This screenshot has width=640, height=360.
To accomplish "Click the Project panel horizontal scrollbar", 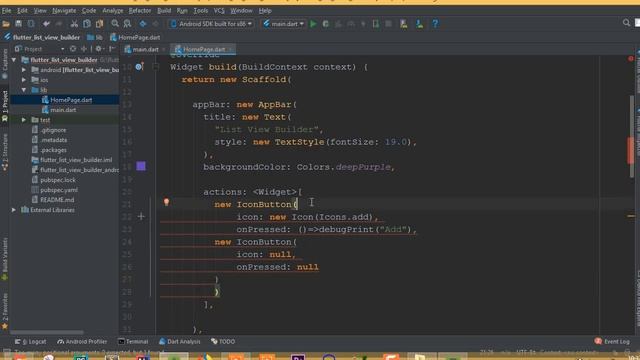I will click(x=47, y=333).
